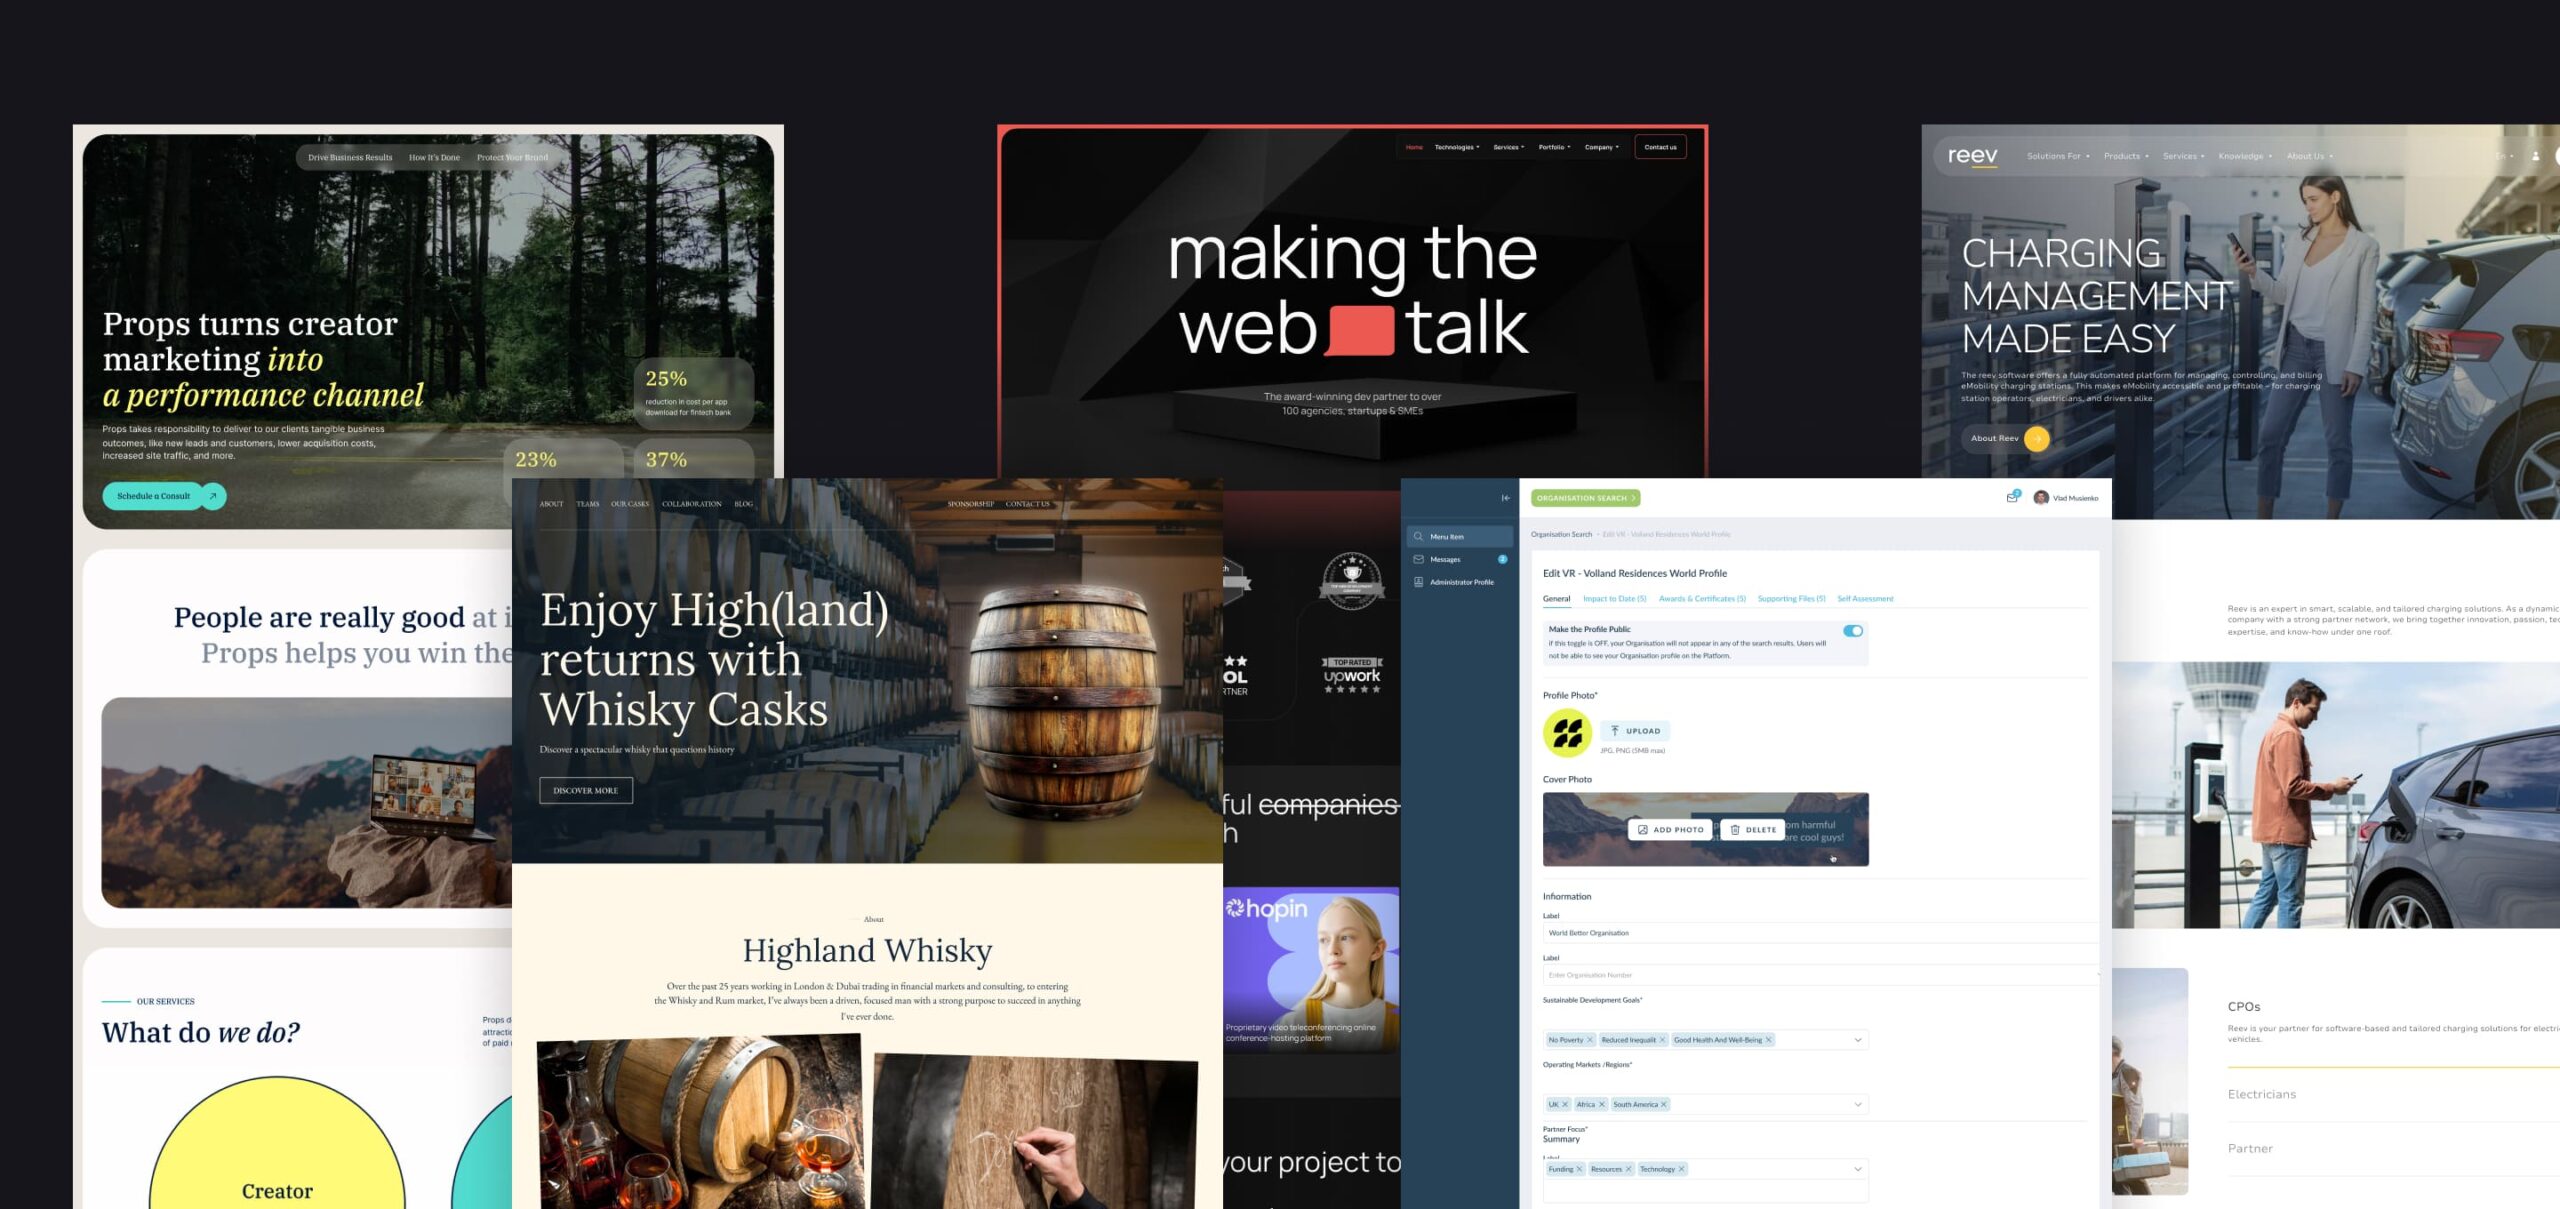Open Partner Focus tags dropdown arrow
2560x1209 pixels.
coord(1858,1169)
